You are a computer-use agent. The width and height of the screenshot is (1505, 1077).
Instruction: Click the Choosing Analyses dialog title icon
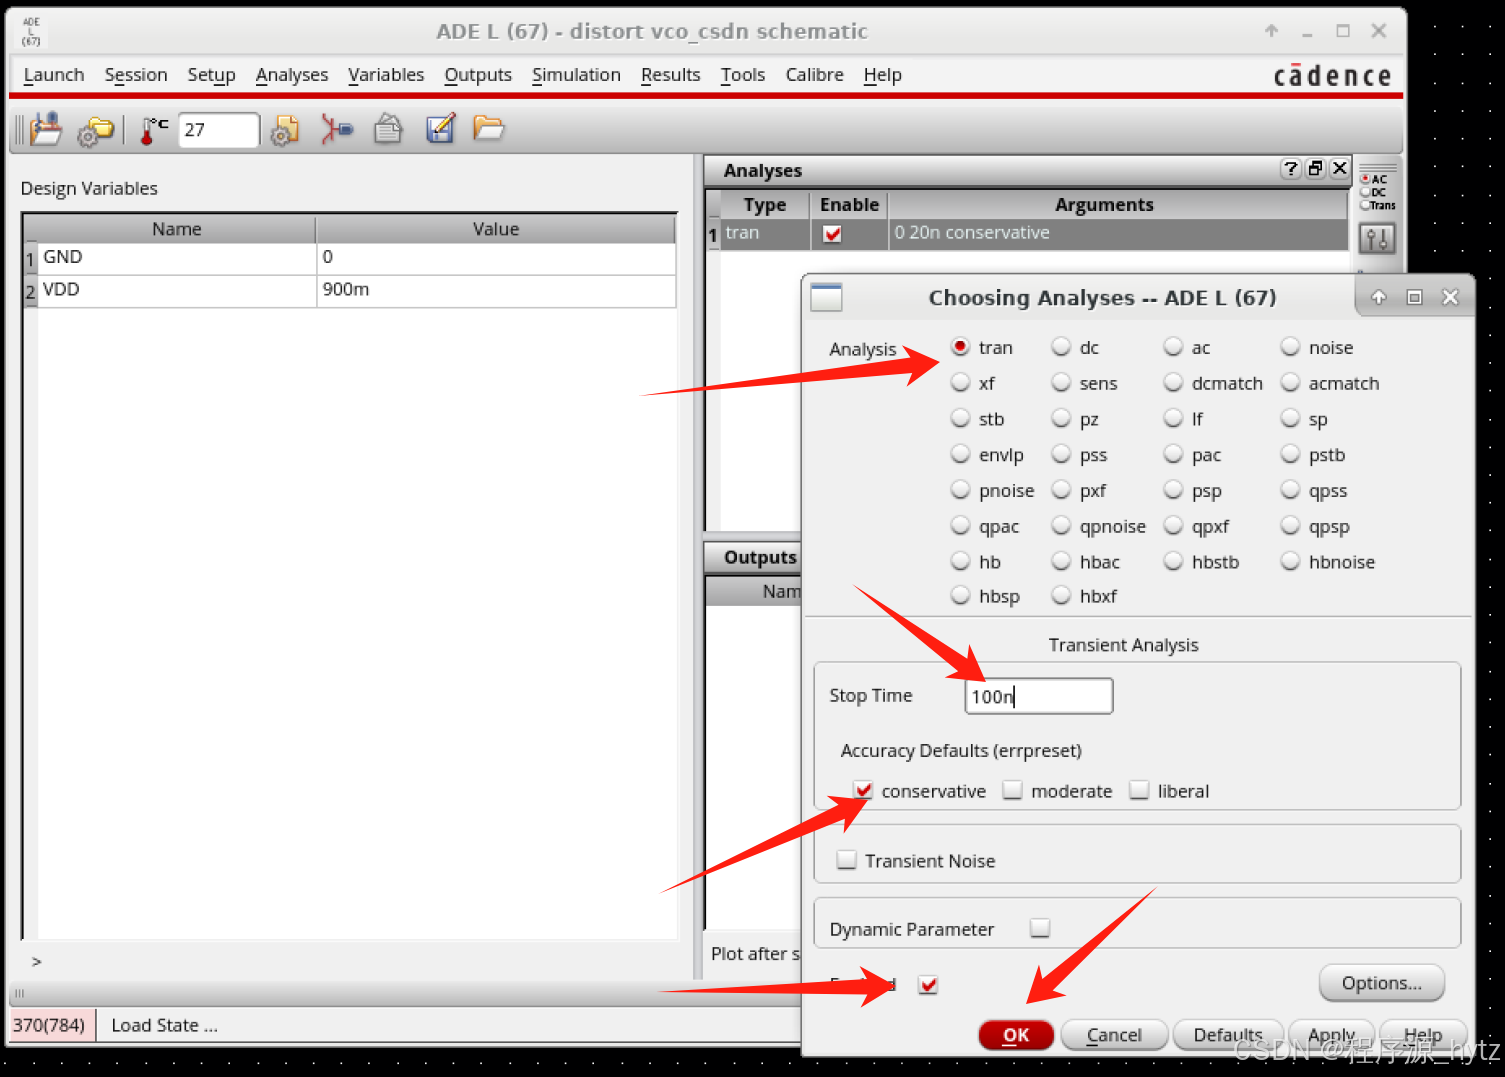coord(826,297)
